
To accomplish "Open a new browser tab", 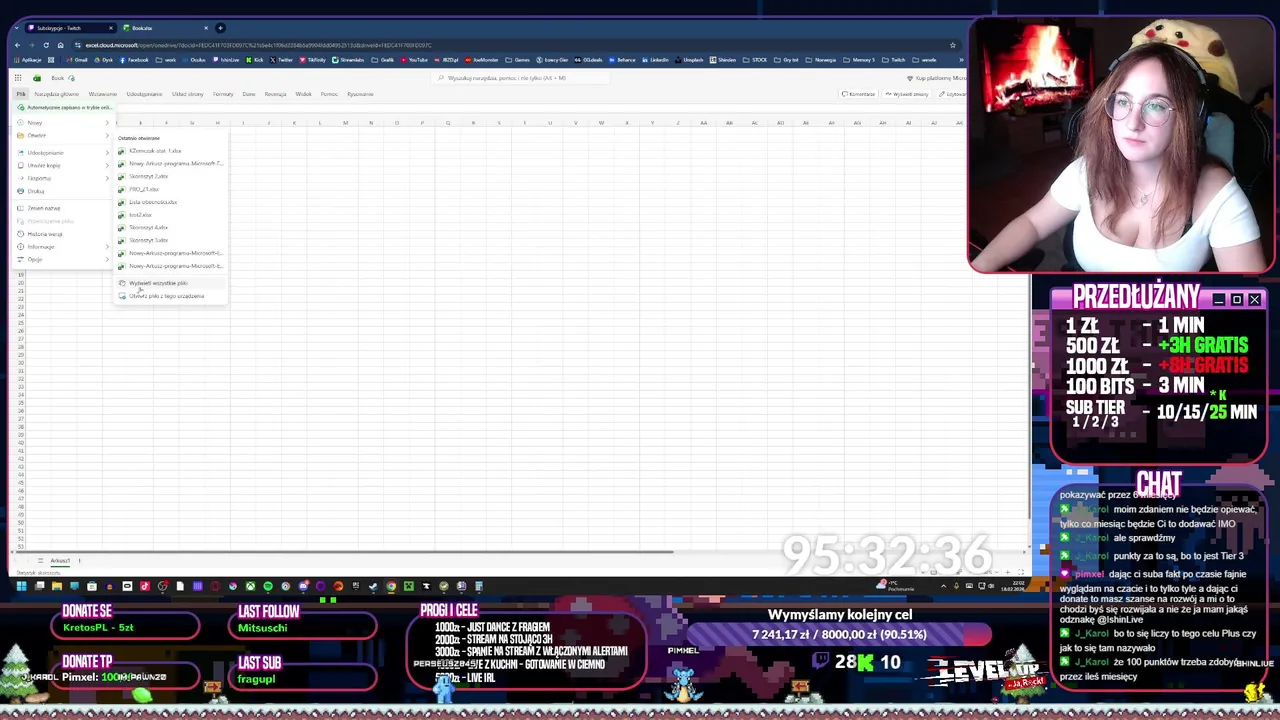I will coord(220,28).
